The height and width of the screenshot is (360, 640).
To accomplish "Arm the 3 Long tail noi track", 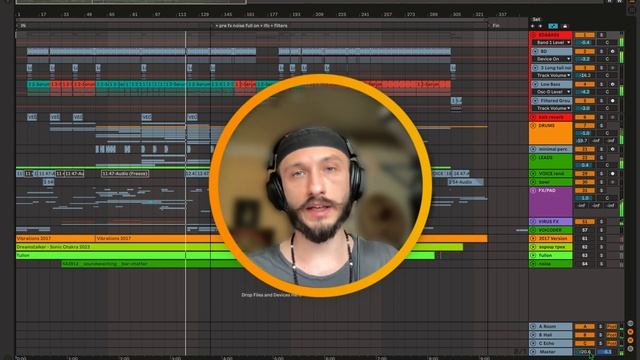I will [x=612, y=68].
